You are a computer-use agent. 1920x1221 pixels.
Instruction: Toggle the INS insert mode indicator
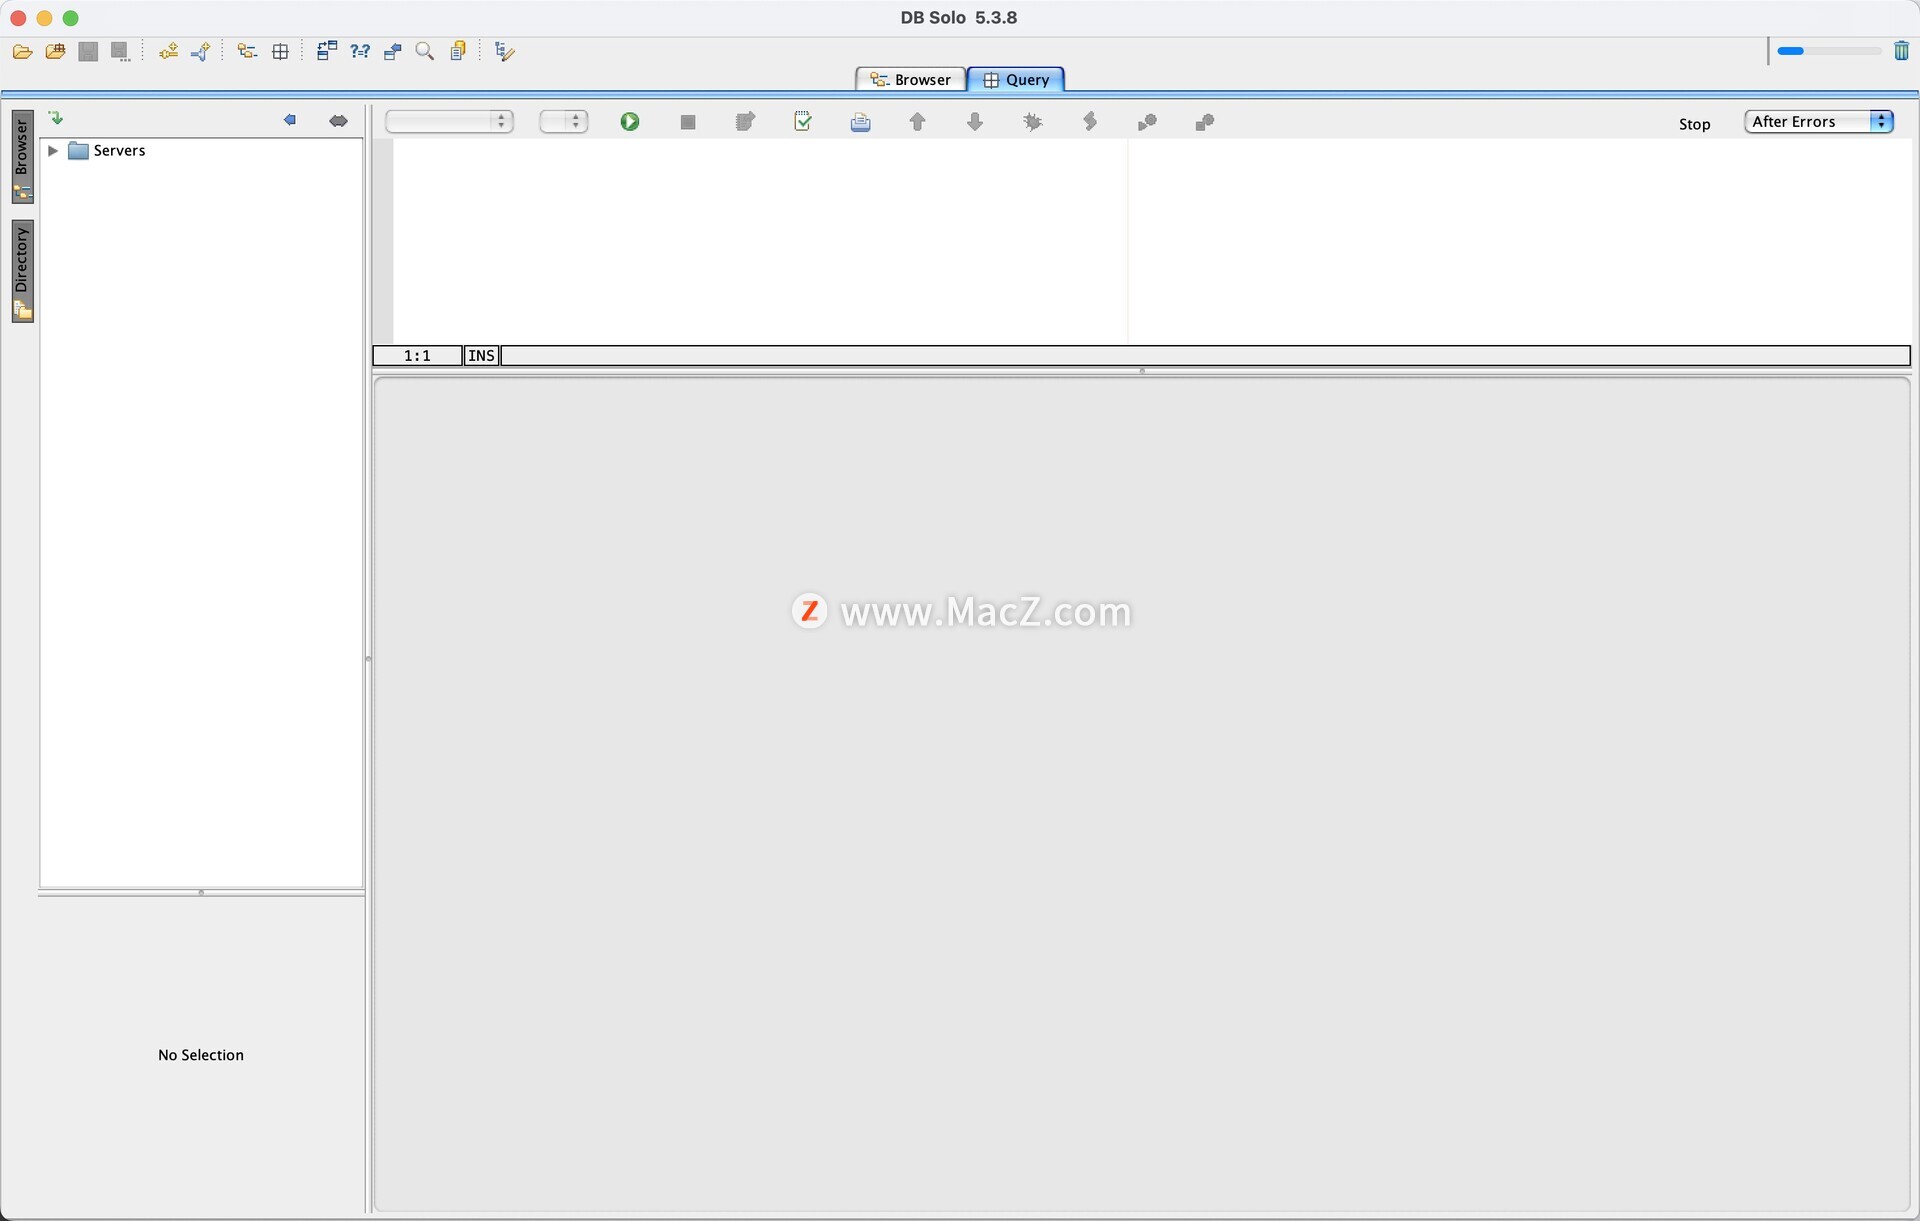[482, 356]
